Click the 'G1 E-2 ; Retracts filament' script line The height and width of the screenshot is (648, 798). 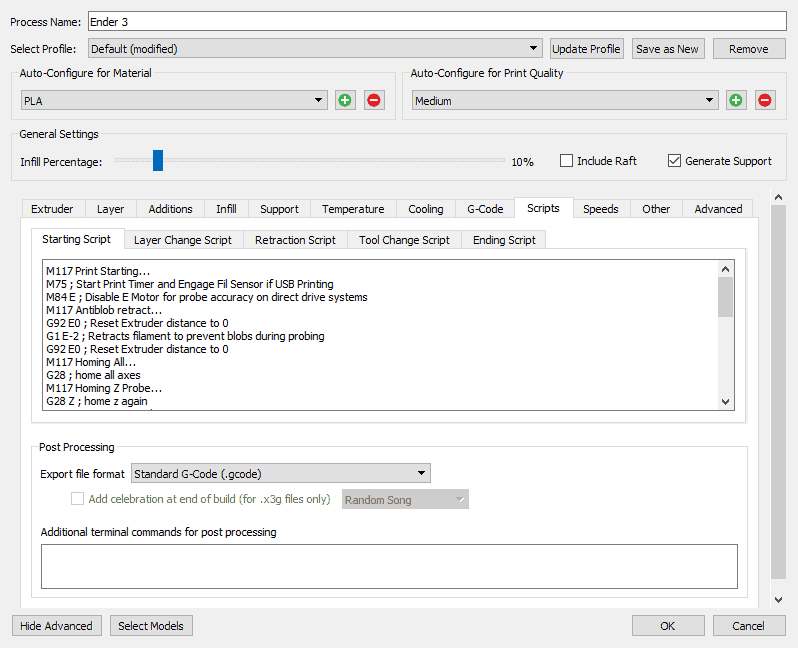tap(185, 336)
